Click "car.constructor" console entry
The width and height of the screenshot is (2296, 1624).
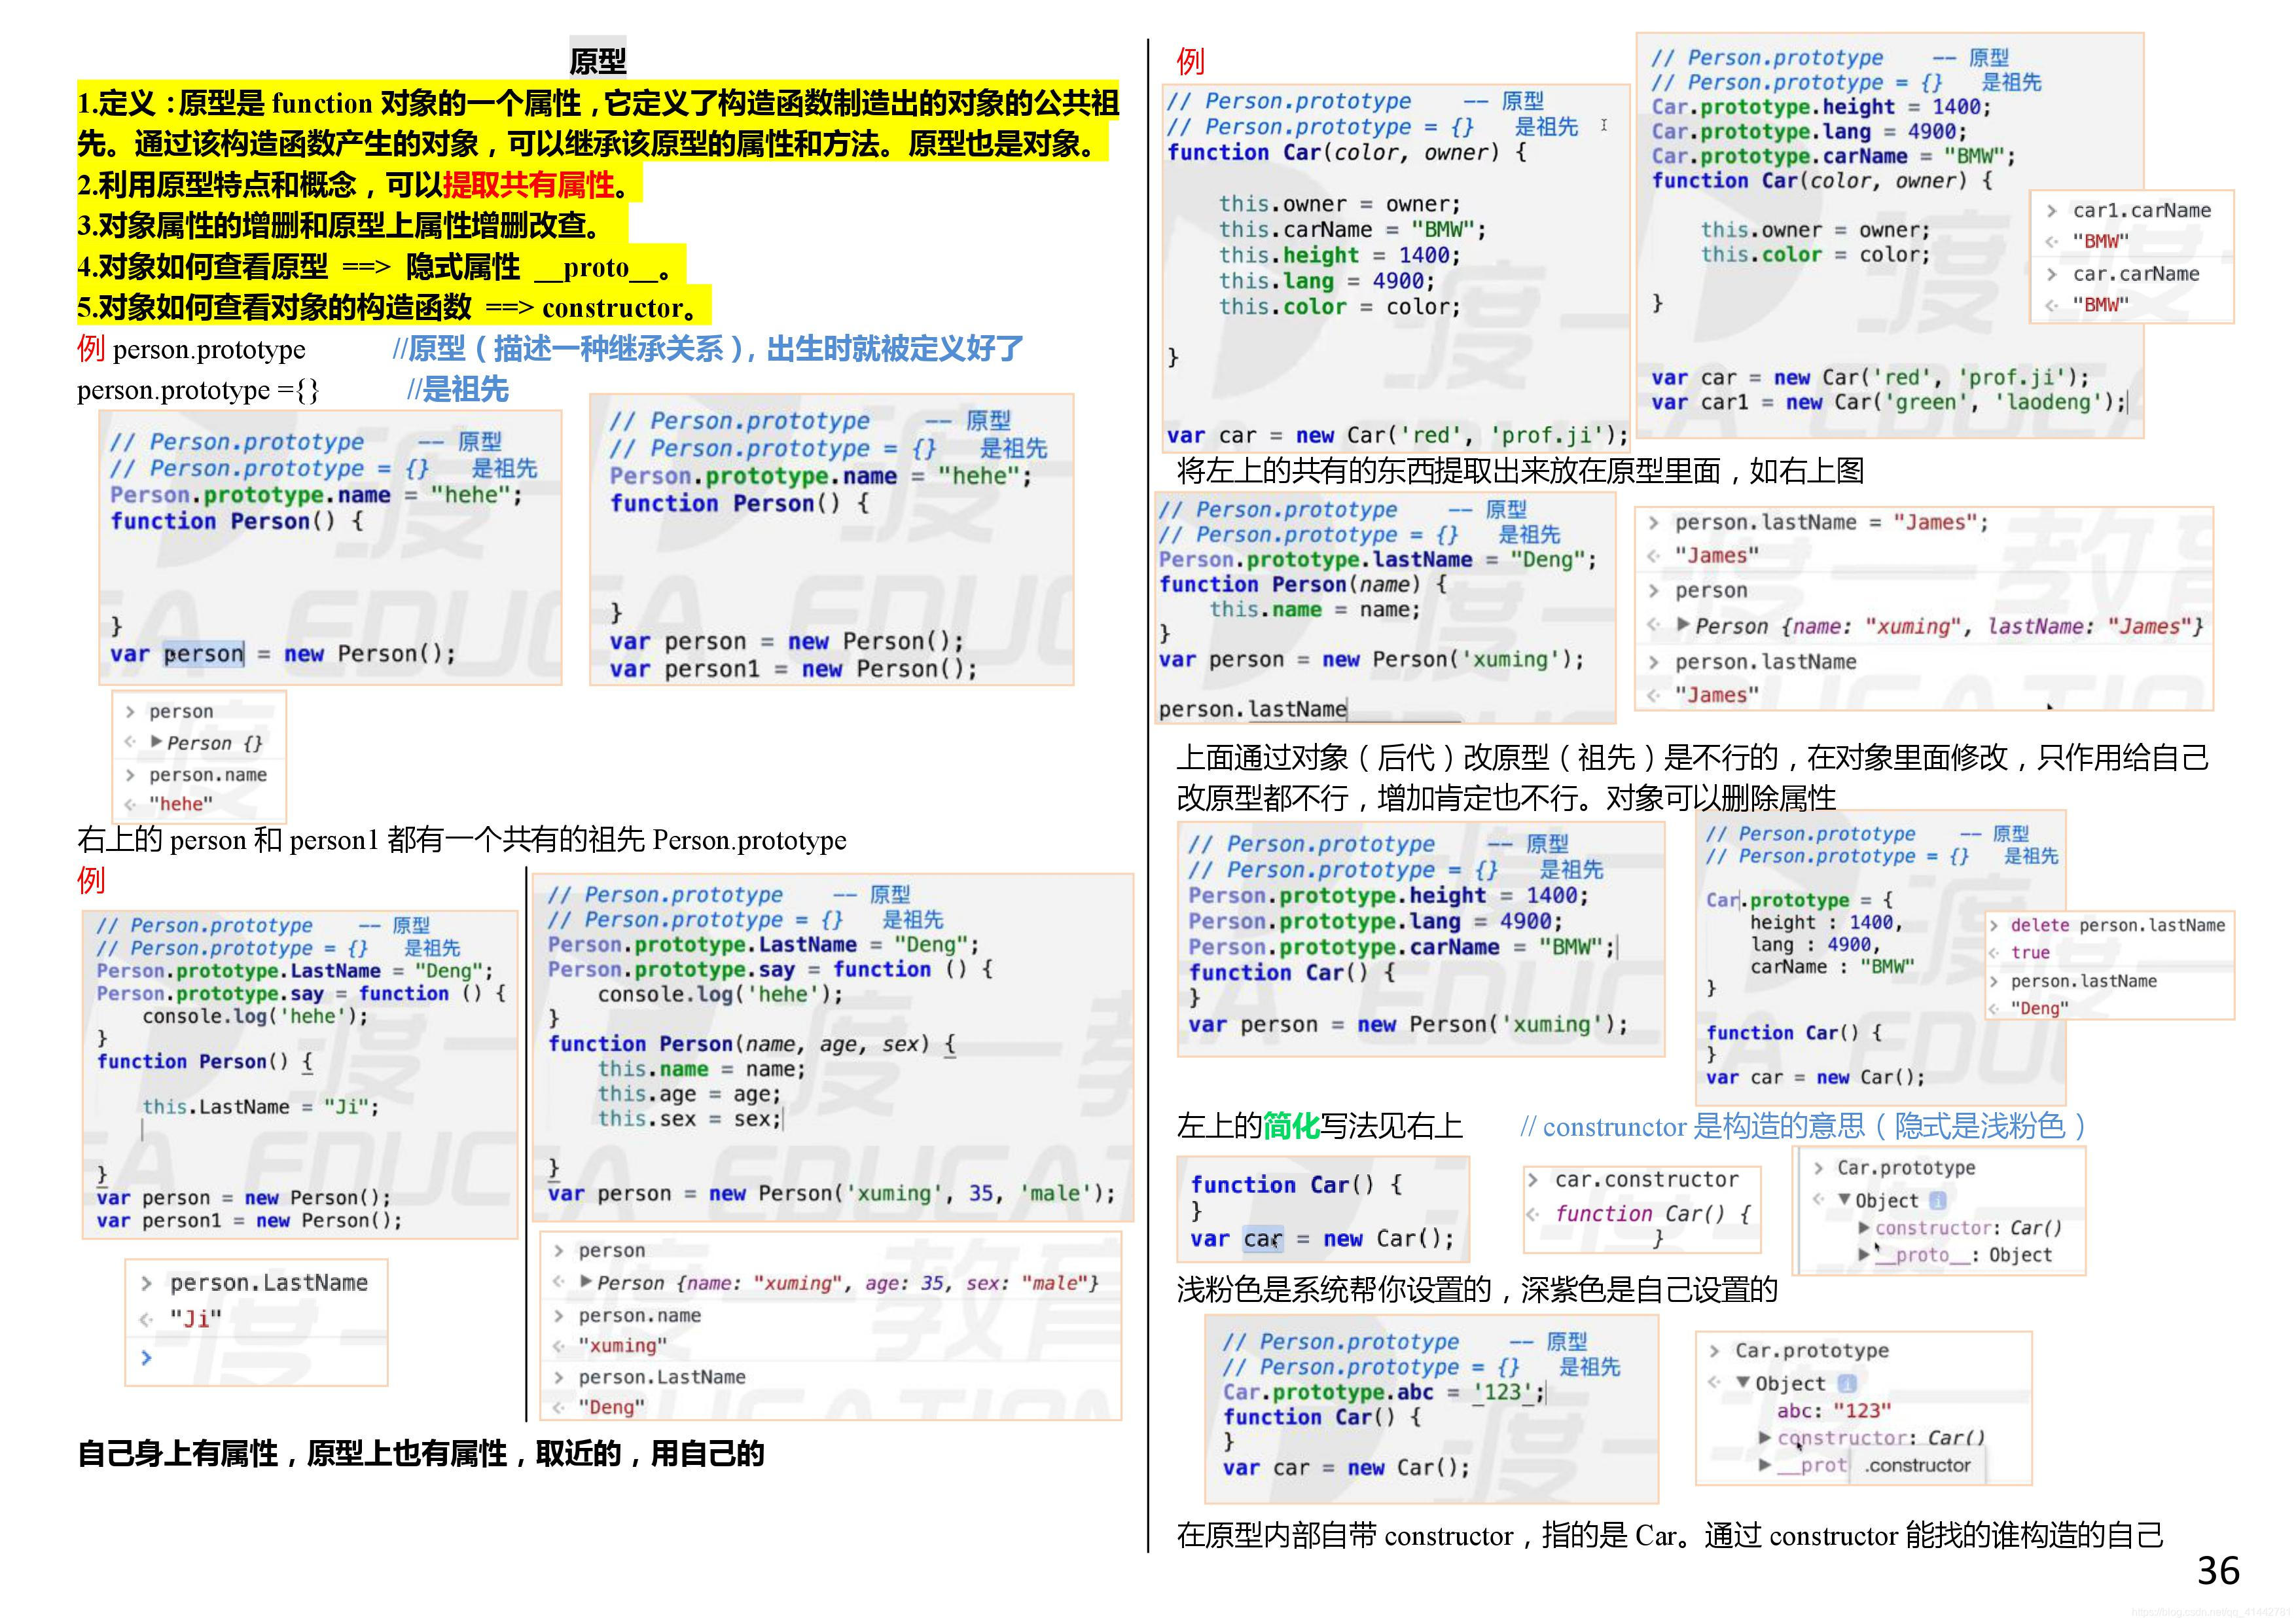click(x=1646, y=1180)
